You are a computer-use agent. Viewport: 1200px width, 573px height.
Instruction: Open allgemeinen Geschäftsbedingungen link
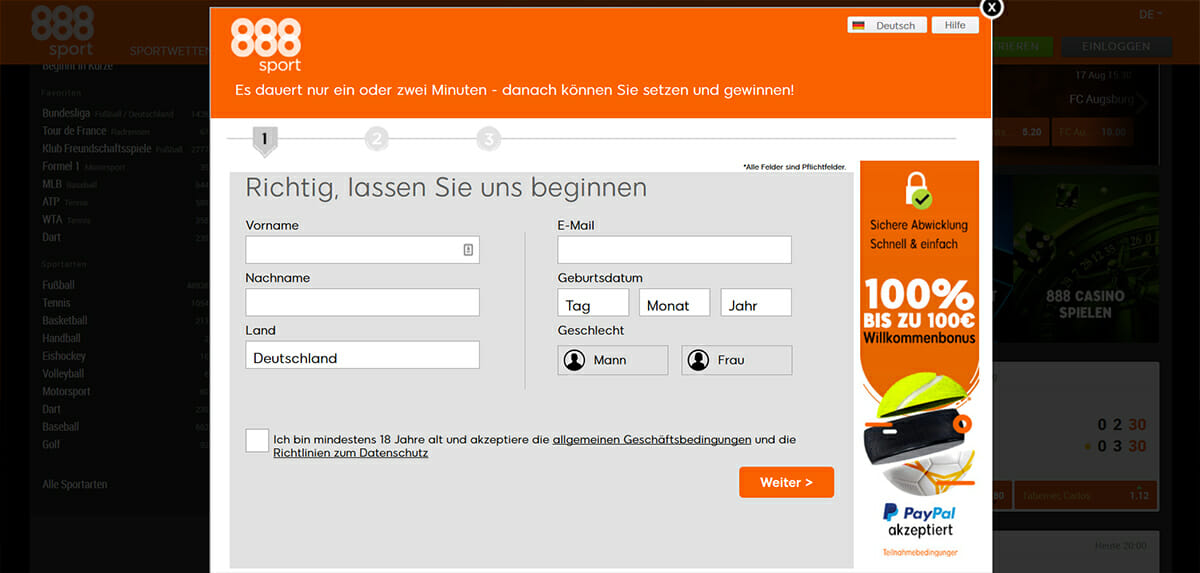[x=651, y=439]
